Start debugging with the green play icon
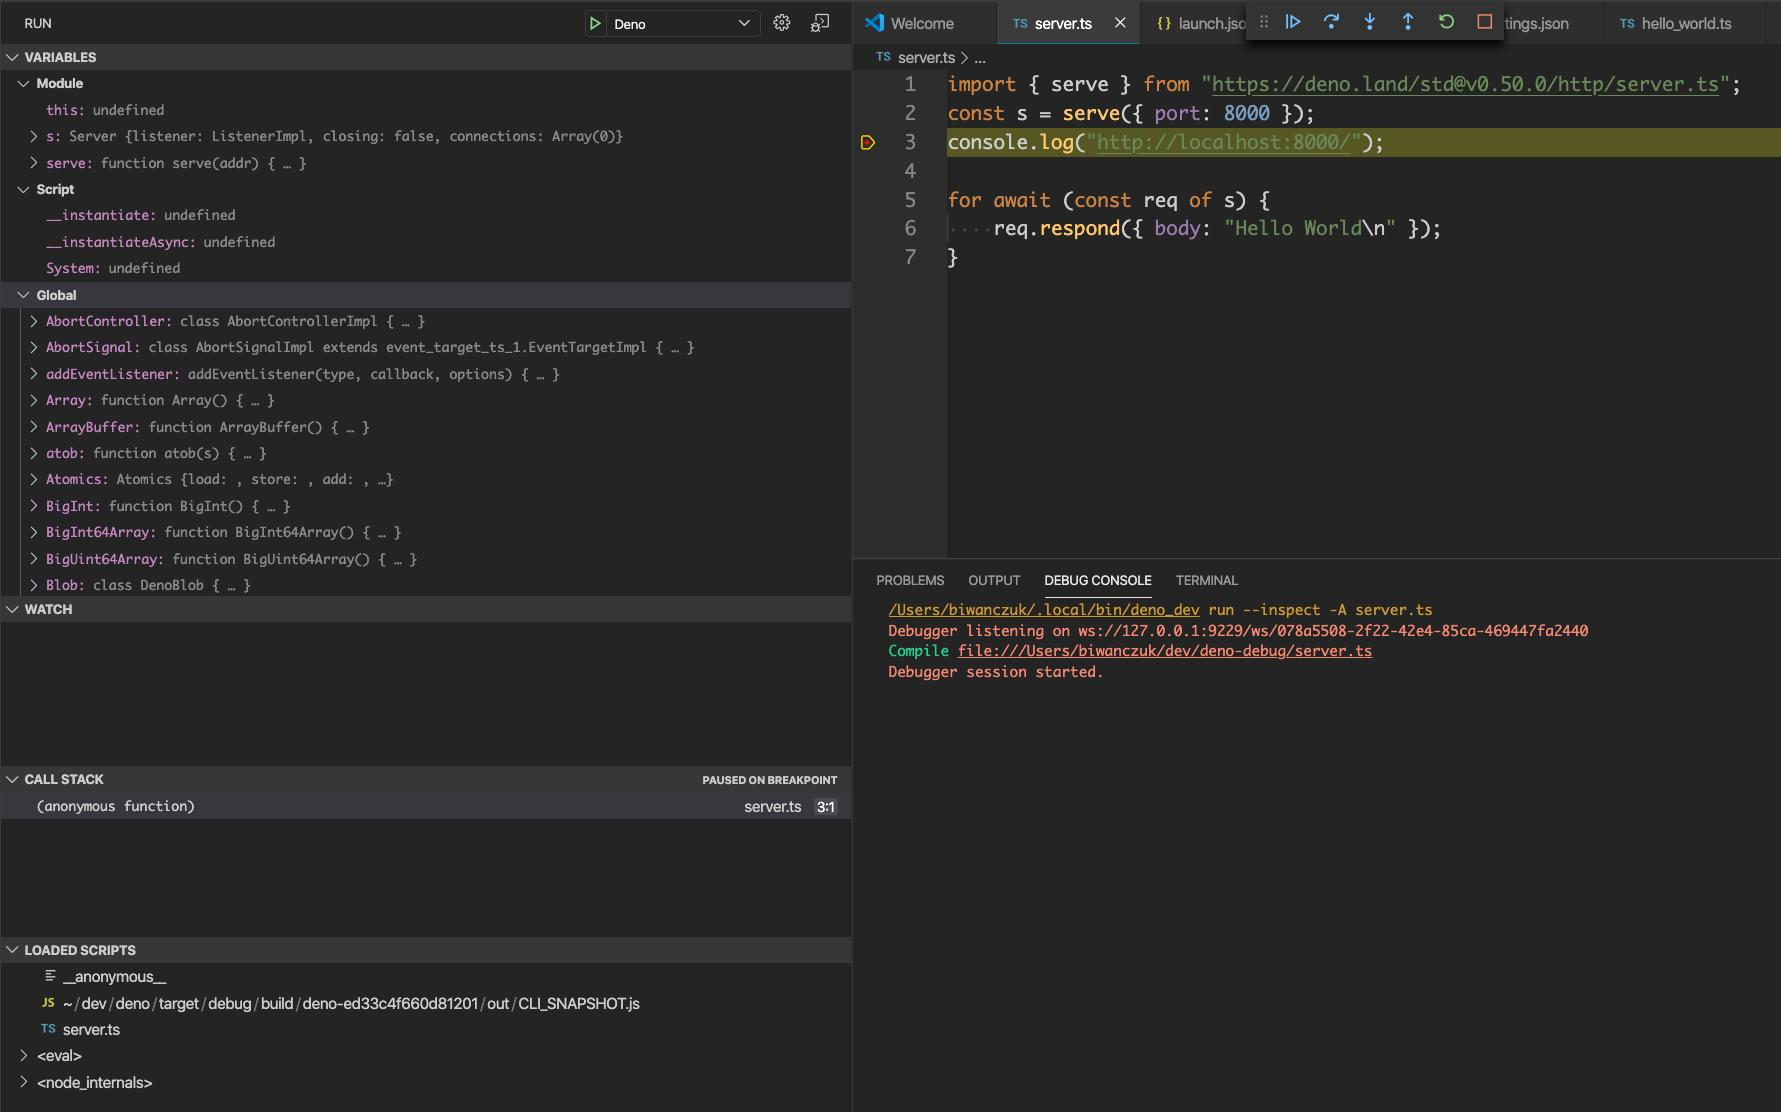The image size is (1781, 1112). click(595, 23)
